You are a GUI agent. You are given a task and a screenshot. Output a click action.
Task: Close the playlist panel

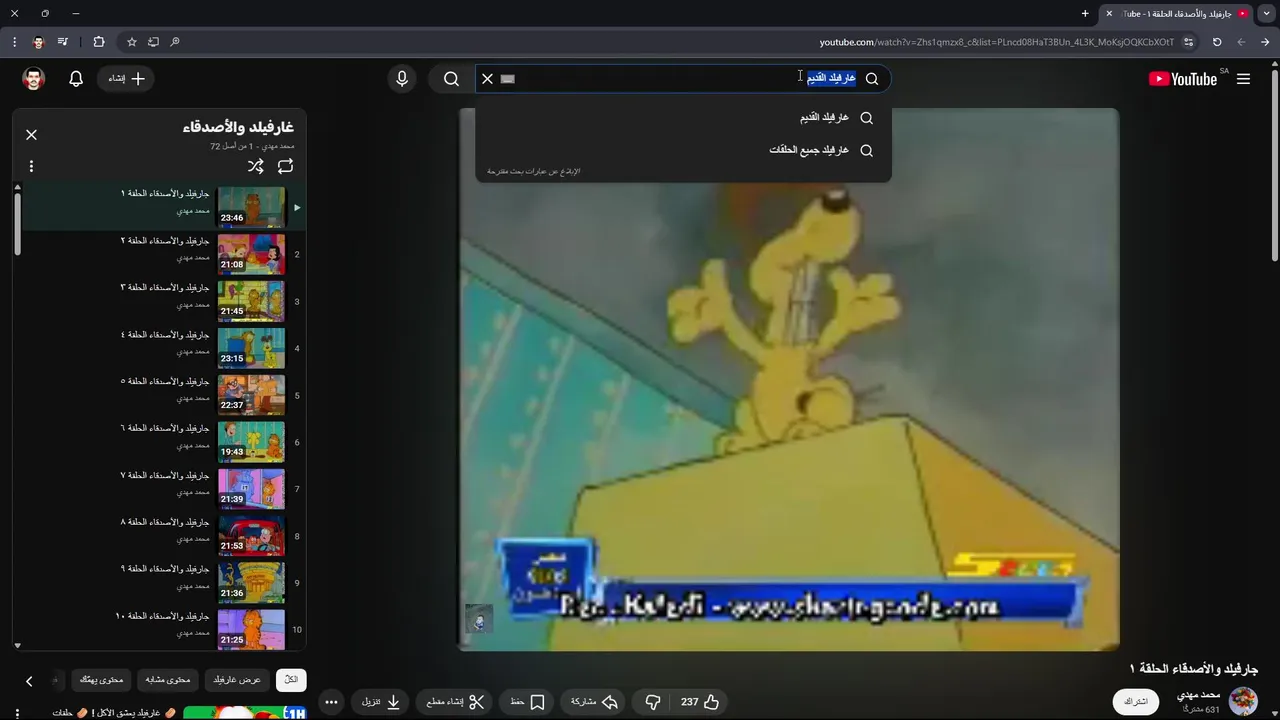coord(31,134)
